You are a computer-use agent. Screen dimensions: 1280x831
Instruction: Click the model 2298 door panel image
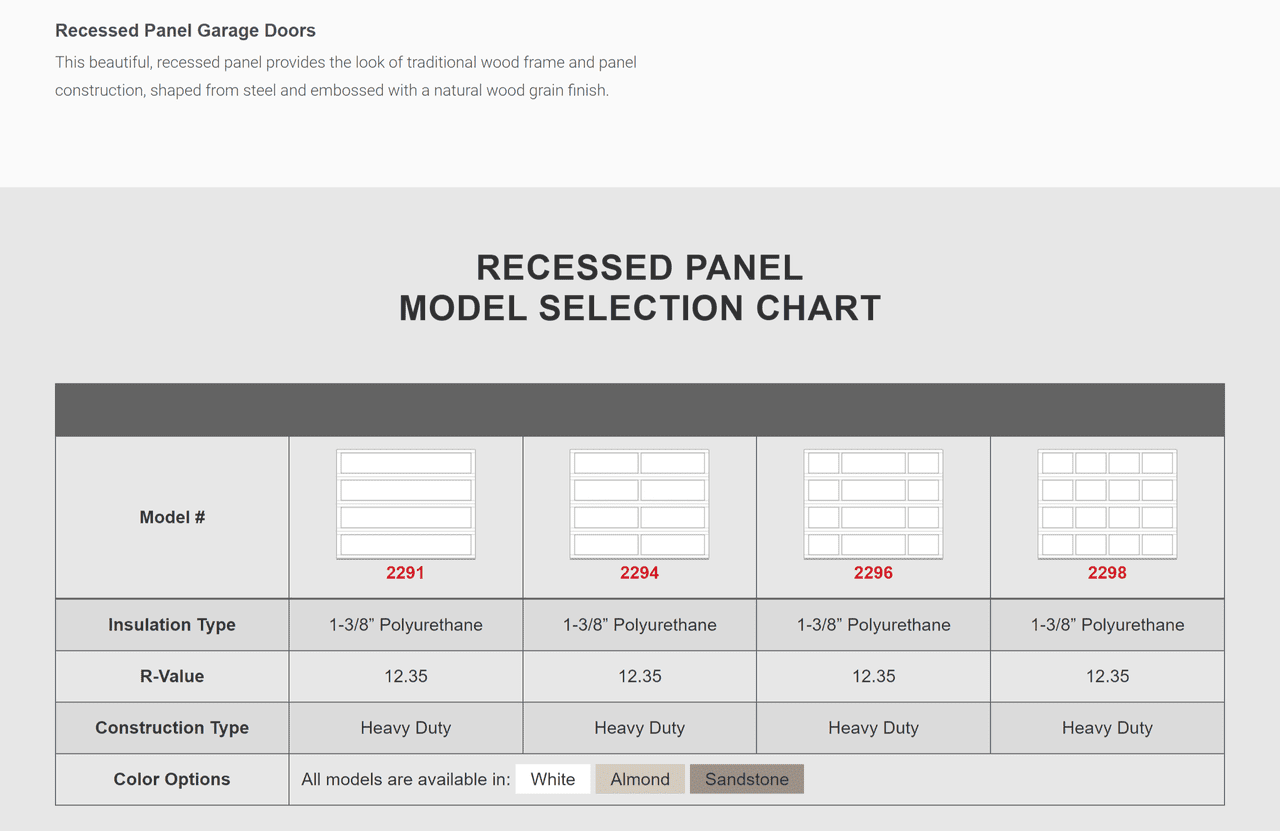pyautogui.click(x=1107, y=504)
